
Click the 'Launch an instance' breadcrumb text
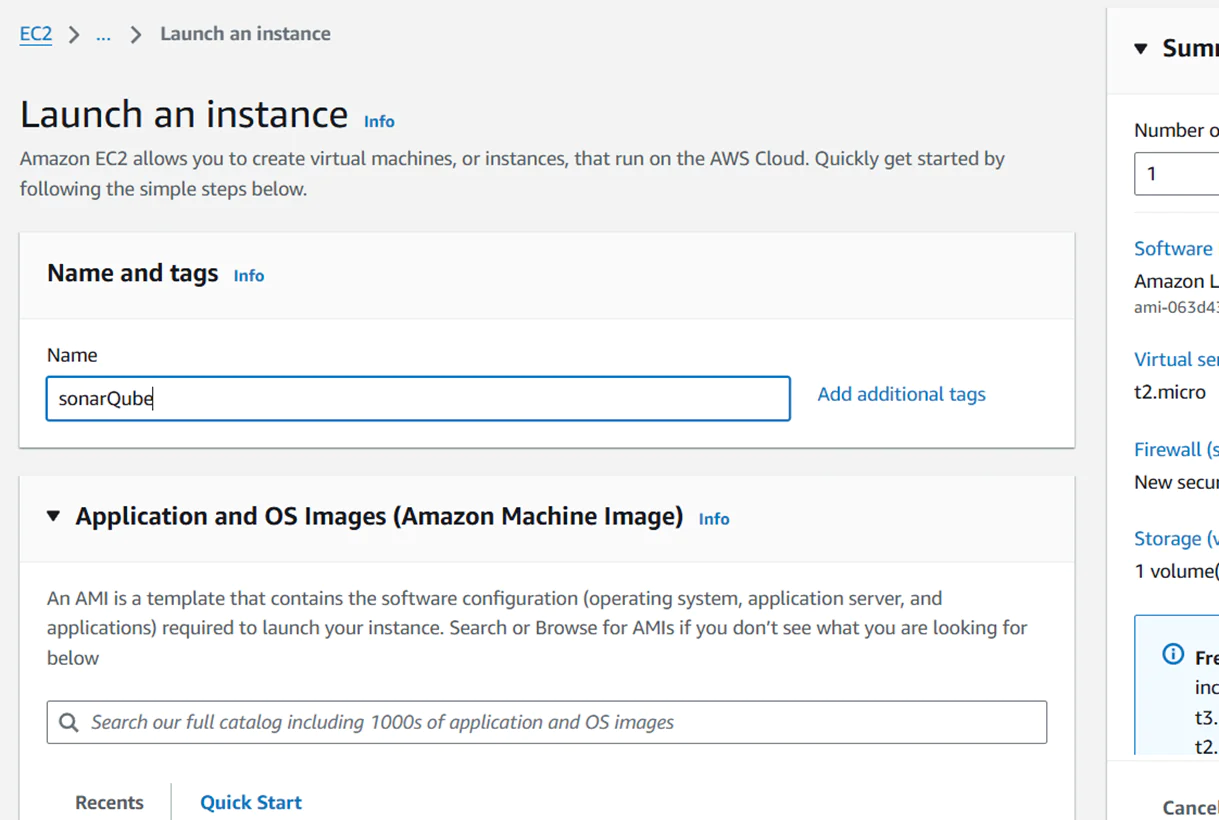245,34
